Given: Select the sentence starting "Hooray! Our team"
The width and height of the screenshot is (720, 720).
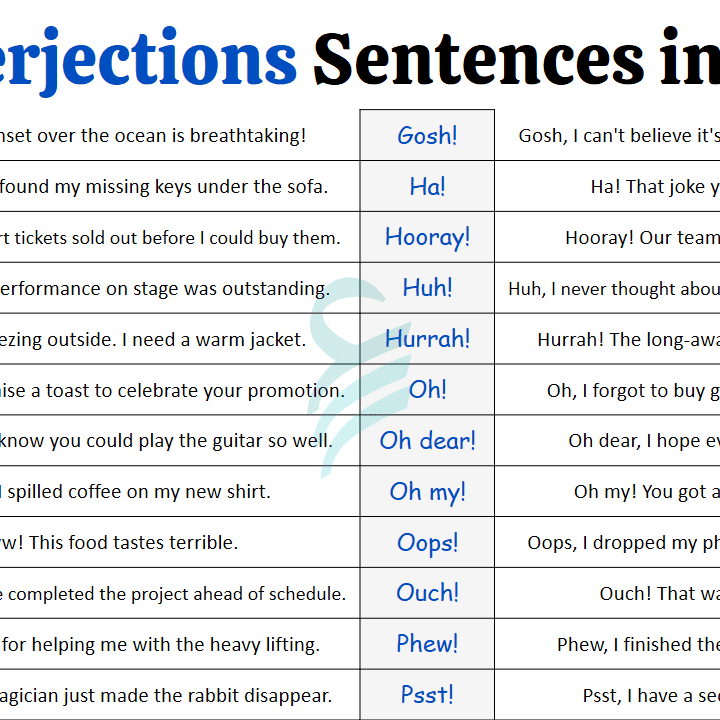Looking at the screenshot, I should coord(641,238).
